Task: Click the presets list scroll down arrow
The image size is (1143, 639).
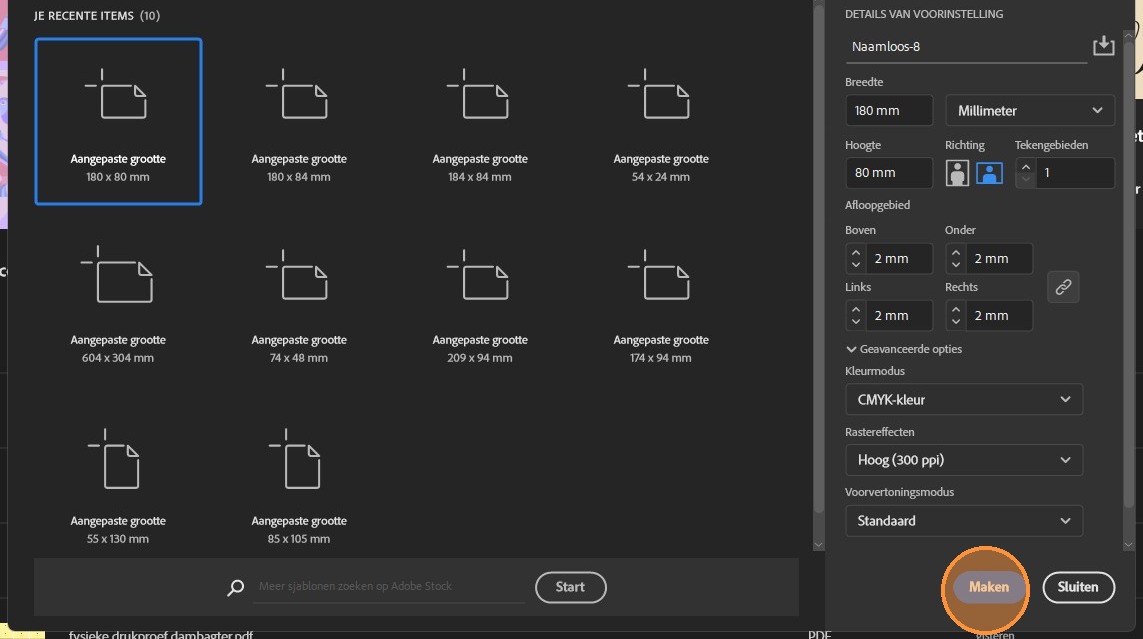Action: 818,544
